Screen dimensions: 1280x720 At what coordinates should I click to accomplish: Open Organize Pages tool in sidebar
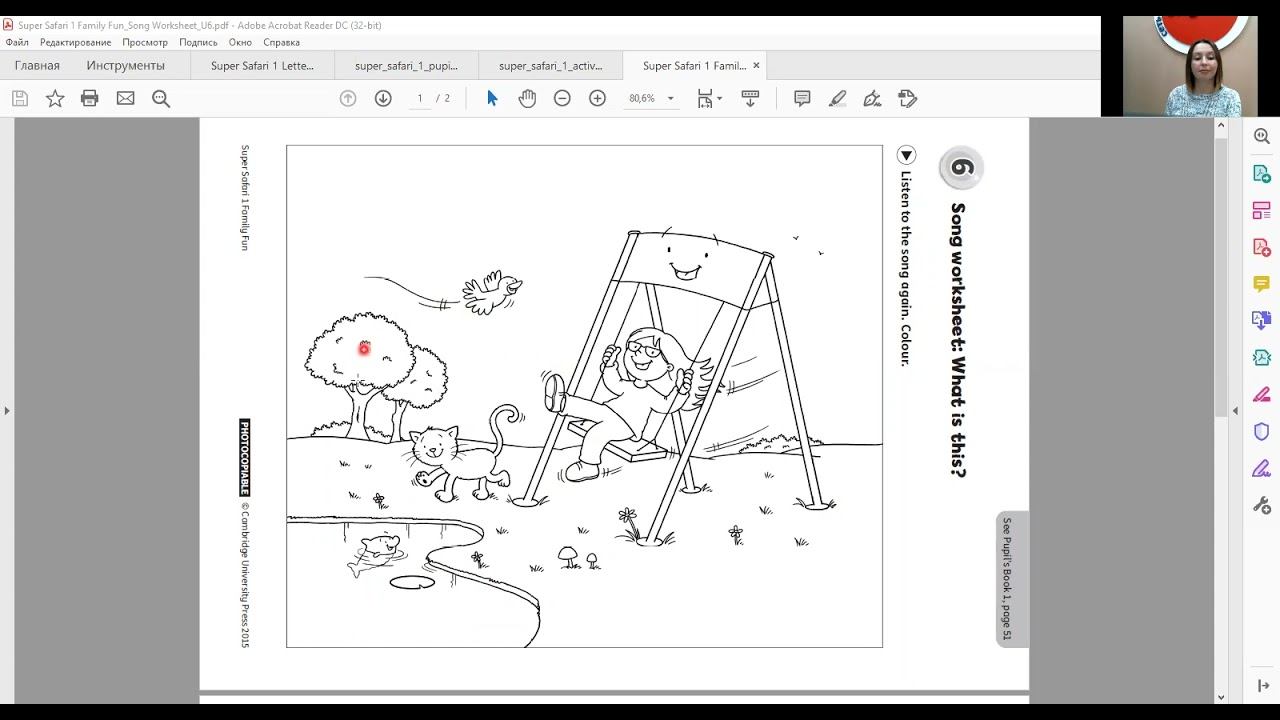(x=1262, y=211)
